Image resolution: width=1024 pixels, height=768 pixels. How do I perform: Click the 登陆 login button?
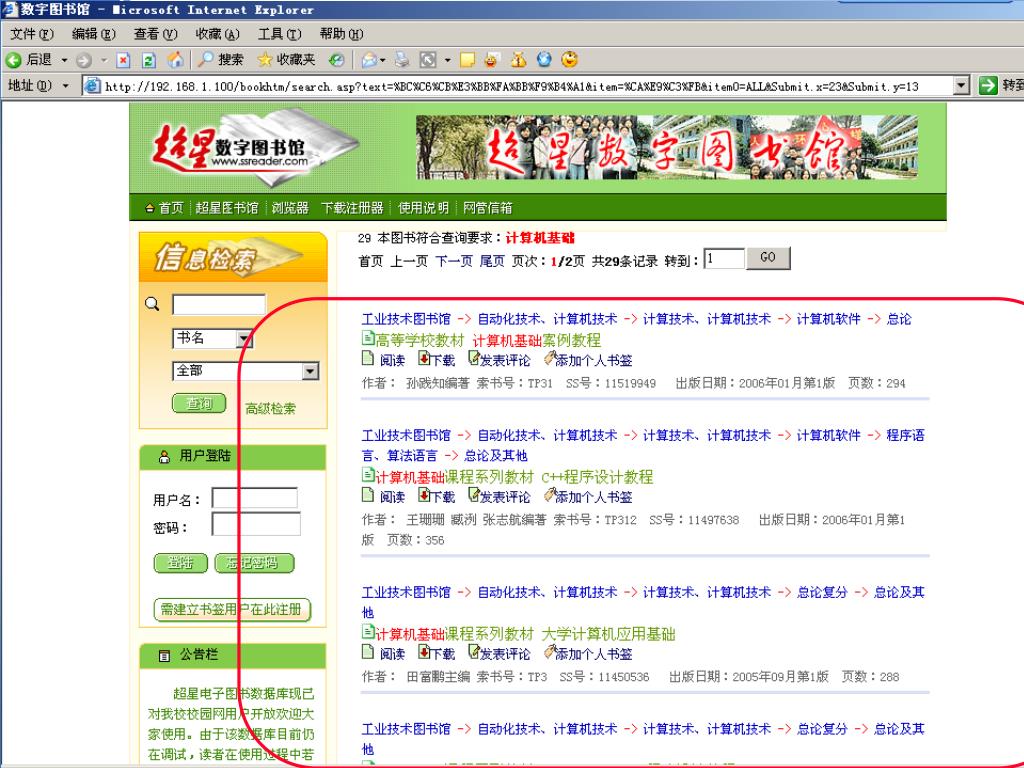tap(181, 562)
